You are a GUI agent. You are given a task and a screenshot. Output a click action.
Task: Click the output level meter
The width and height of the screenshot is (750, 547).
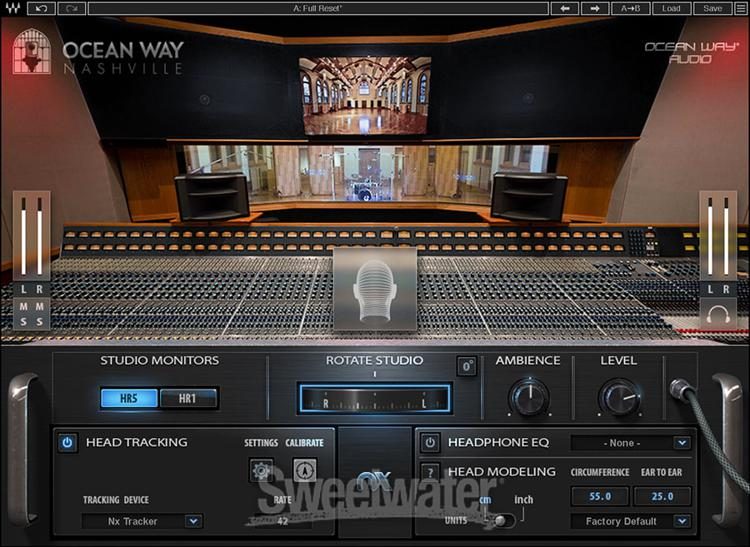[718, 236]
